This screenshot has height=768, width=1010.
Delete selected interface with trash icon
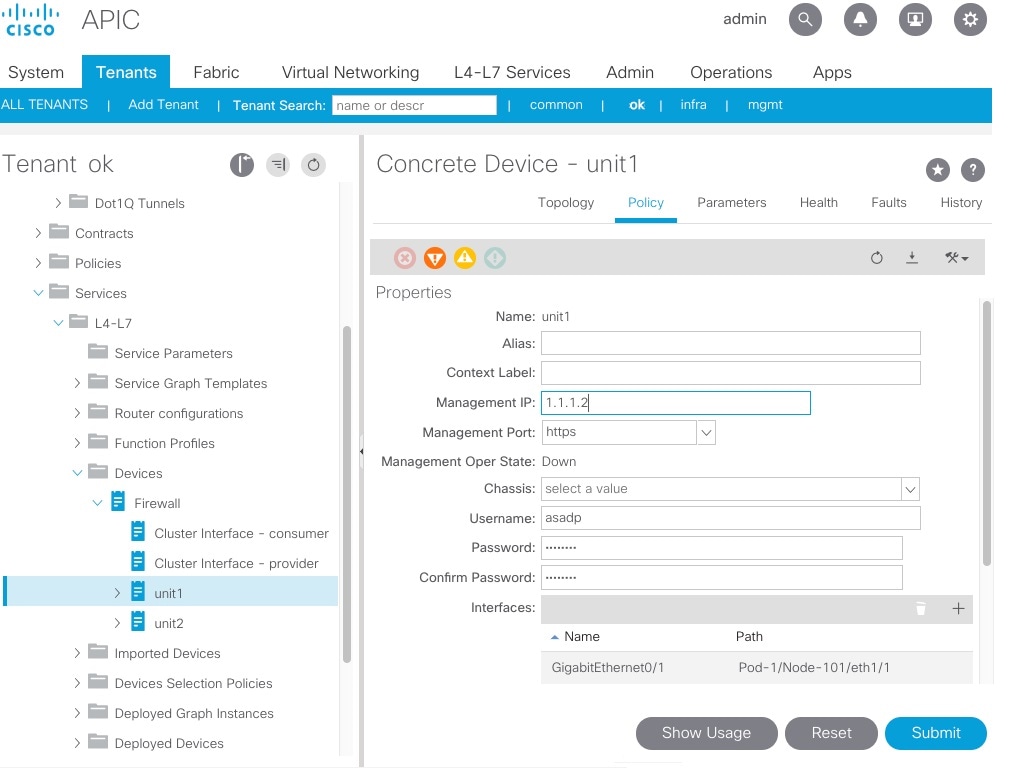point(921,609)
